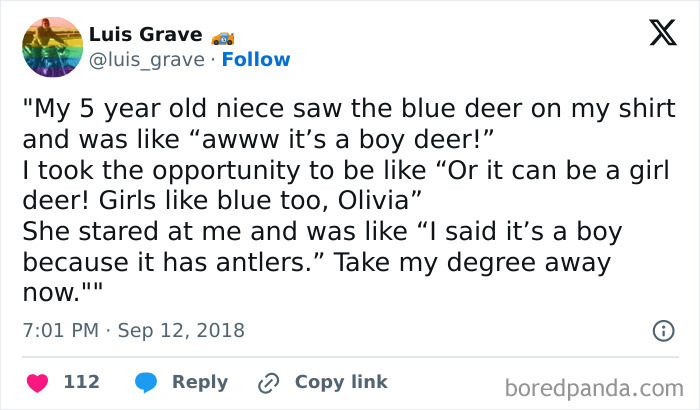The height and width of the screenshot is (410, 700).
Task: Click the blue reply bubble icon
Action: tap(146, 382)
